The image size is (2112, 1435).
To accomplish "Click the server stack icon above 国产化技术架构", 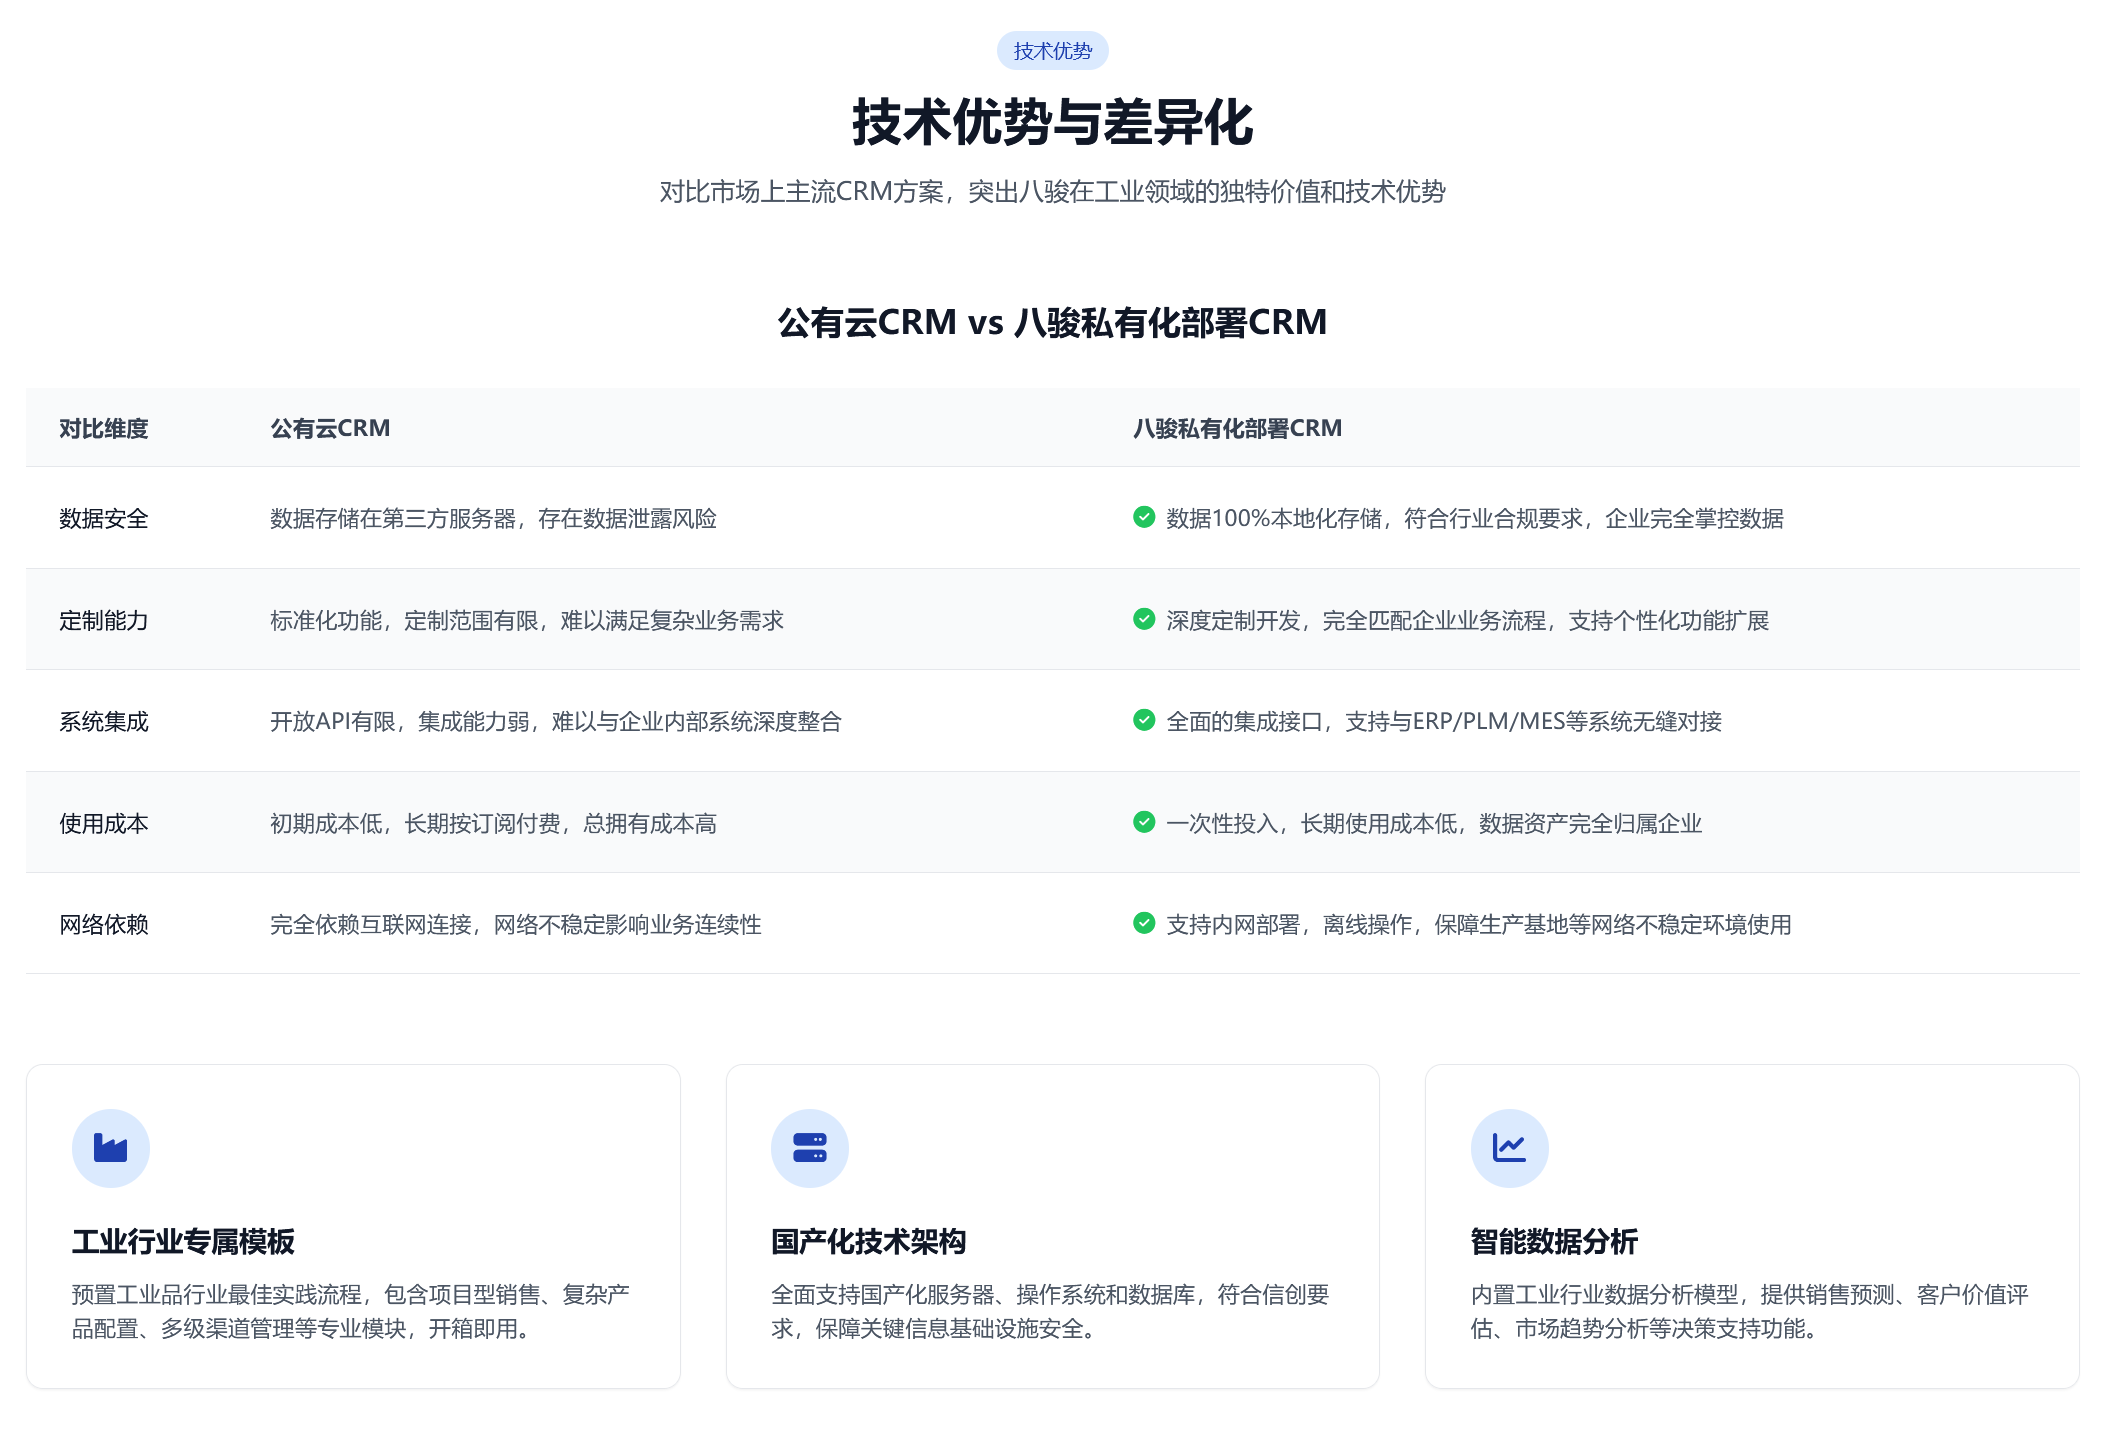I will pos(811,1147).
